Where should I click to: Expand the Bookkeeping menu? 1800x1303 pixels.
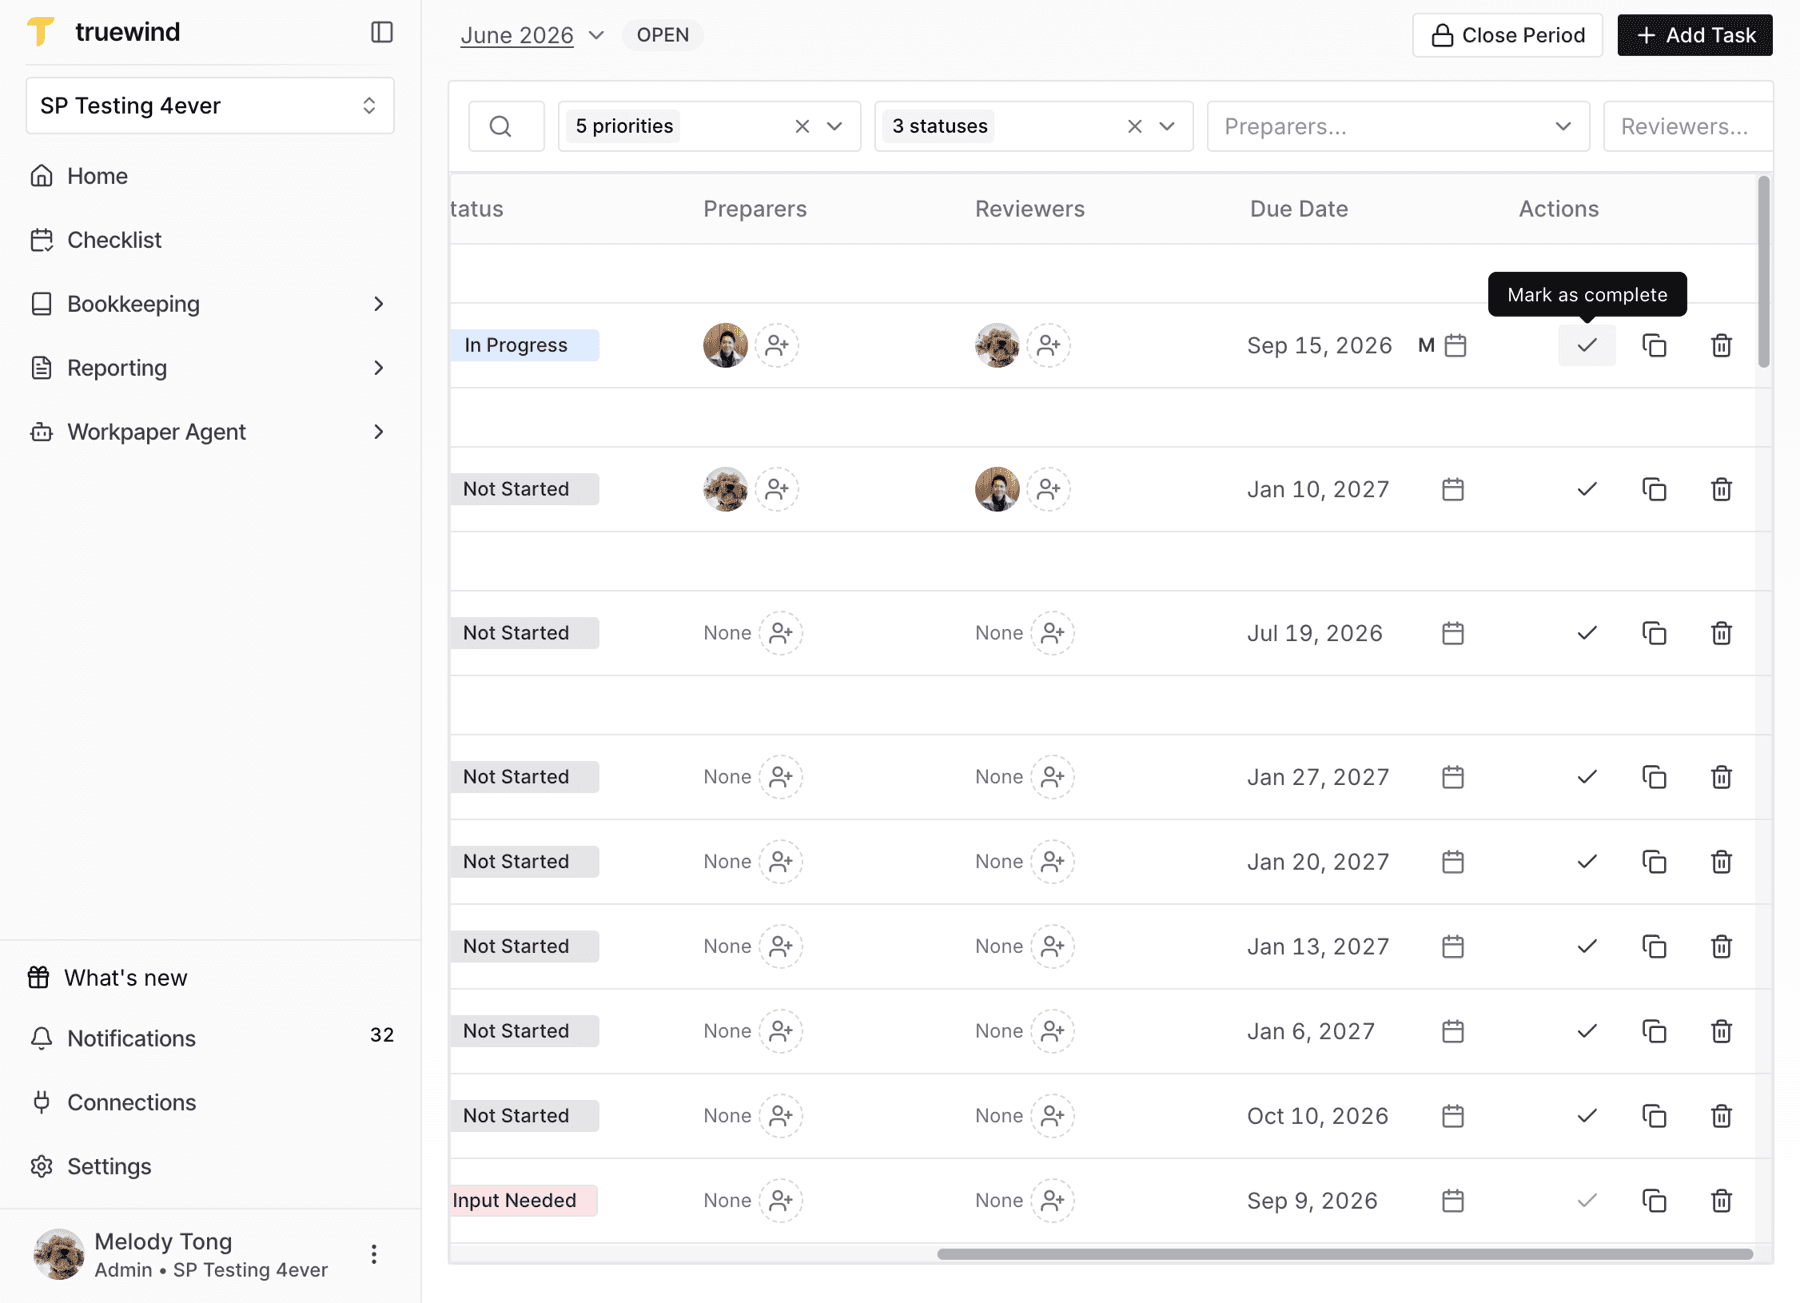click(210, 304)
